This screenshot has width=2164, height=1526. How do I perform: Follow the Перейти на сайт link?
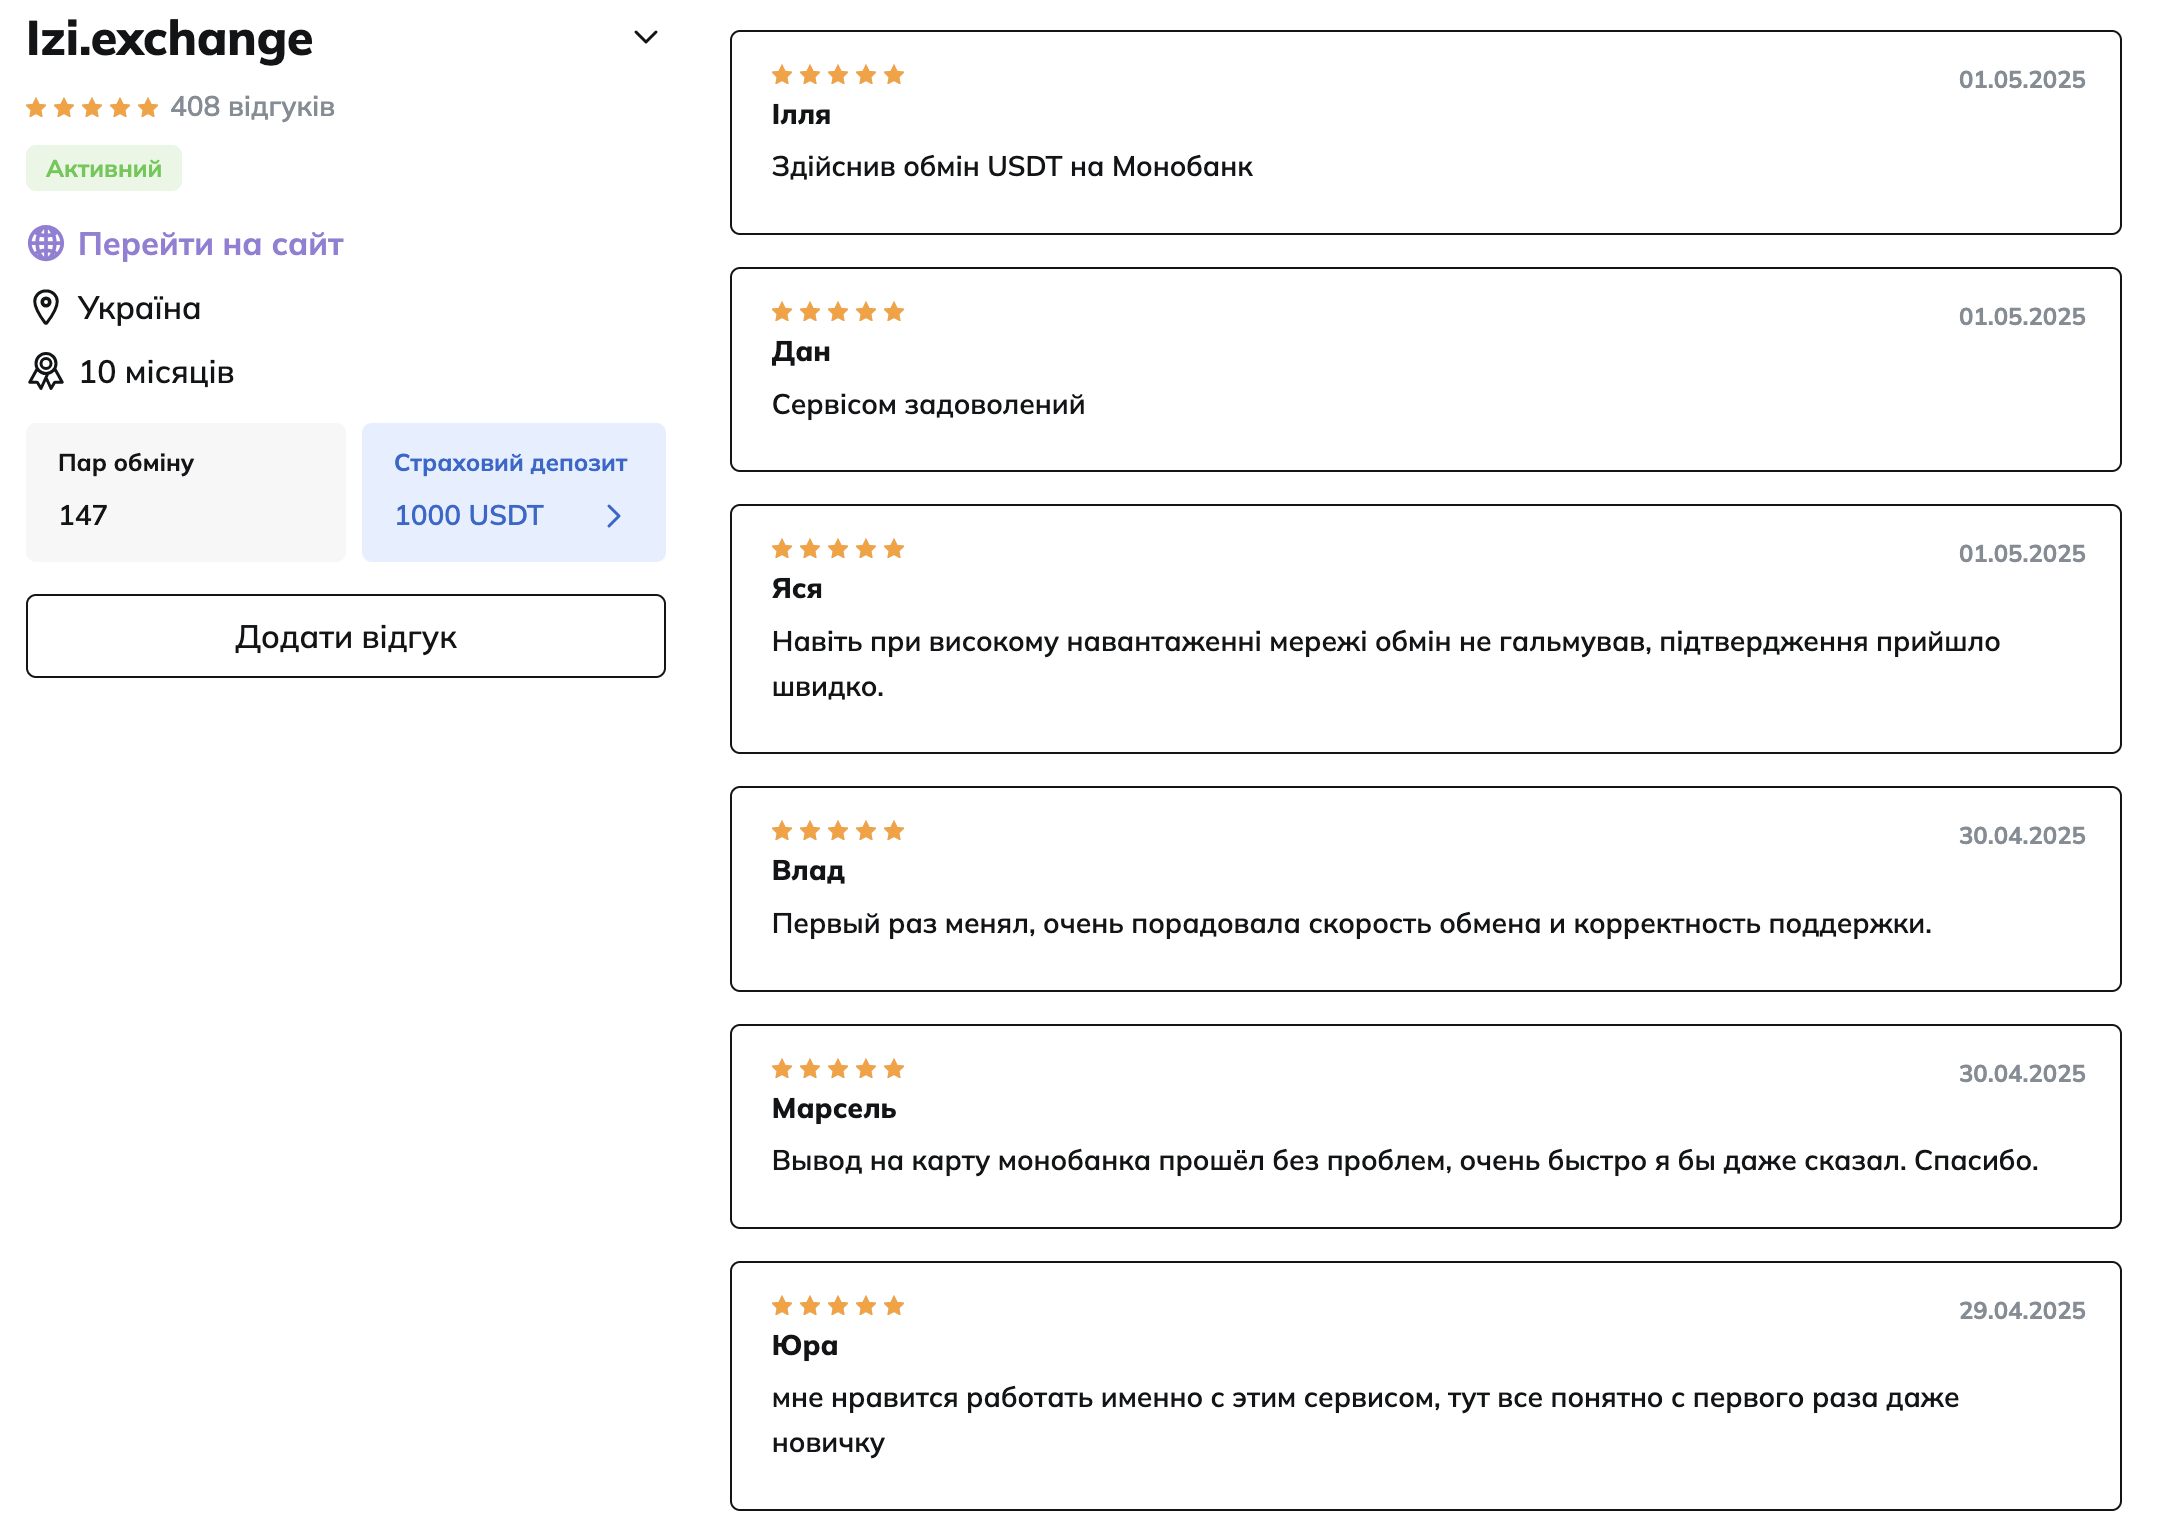(210, 244)
